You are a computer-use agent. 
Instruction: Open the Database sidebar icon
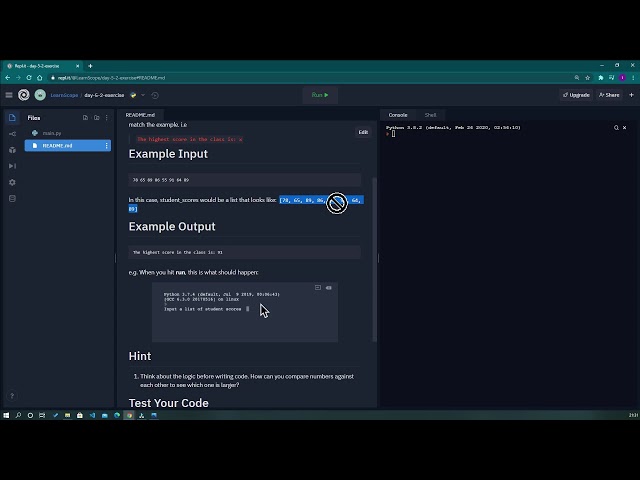coord(12,199)
